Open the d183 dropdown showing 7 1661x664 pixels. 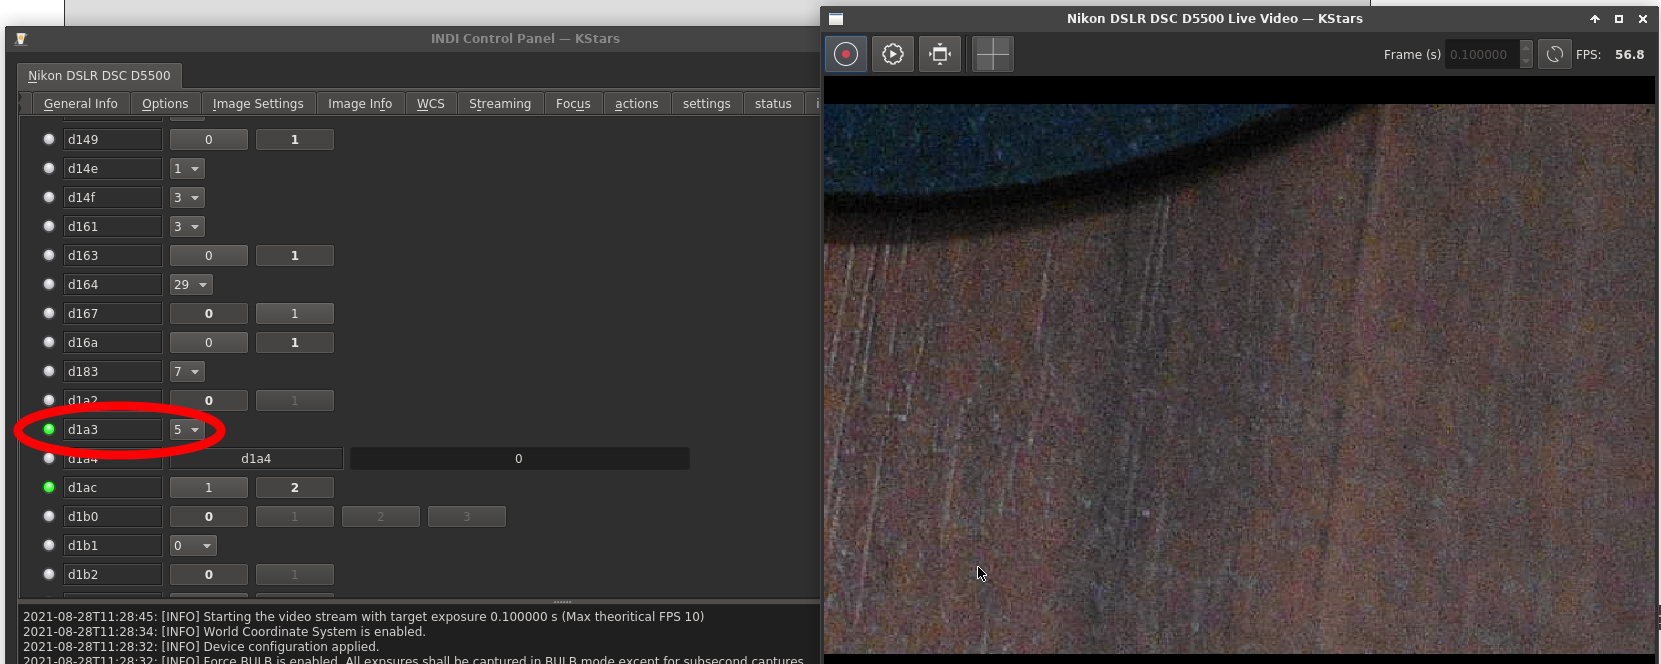pyautogui.click(x=187, y=371)
